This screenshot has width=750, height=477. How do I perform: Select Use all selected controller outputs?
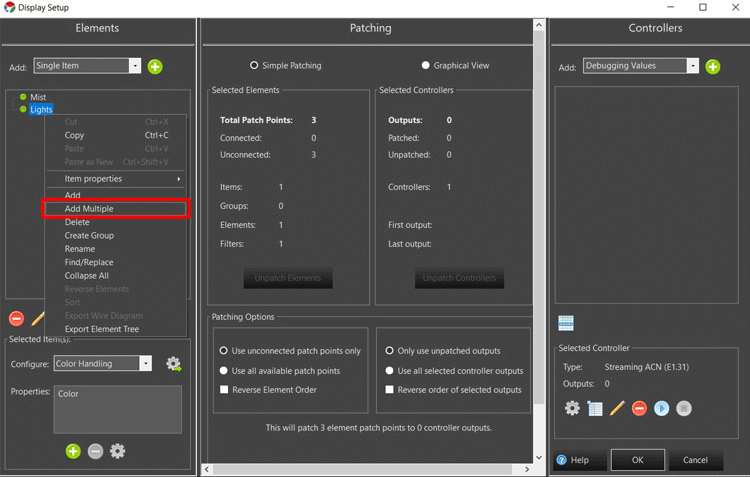click(390, 370)
